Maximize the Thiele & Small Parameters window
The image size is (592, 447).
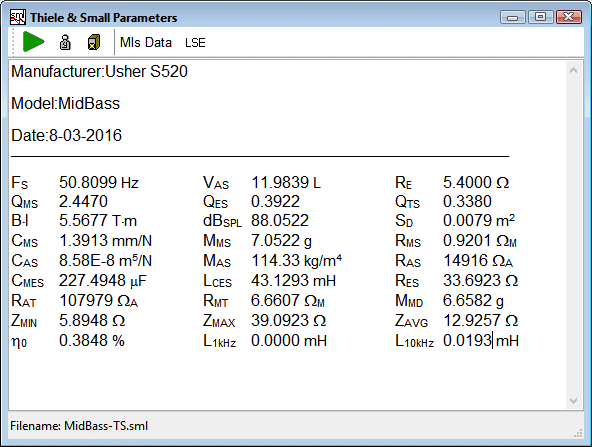[540, 17]
